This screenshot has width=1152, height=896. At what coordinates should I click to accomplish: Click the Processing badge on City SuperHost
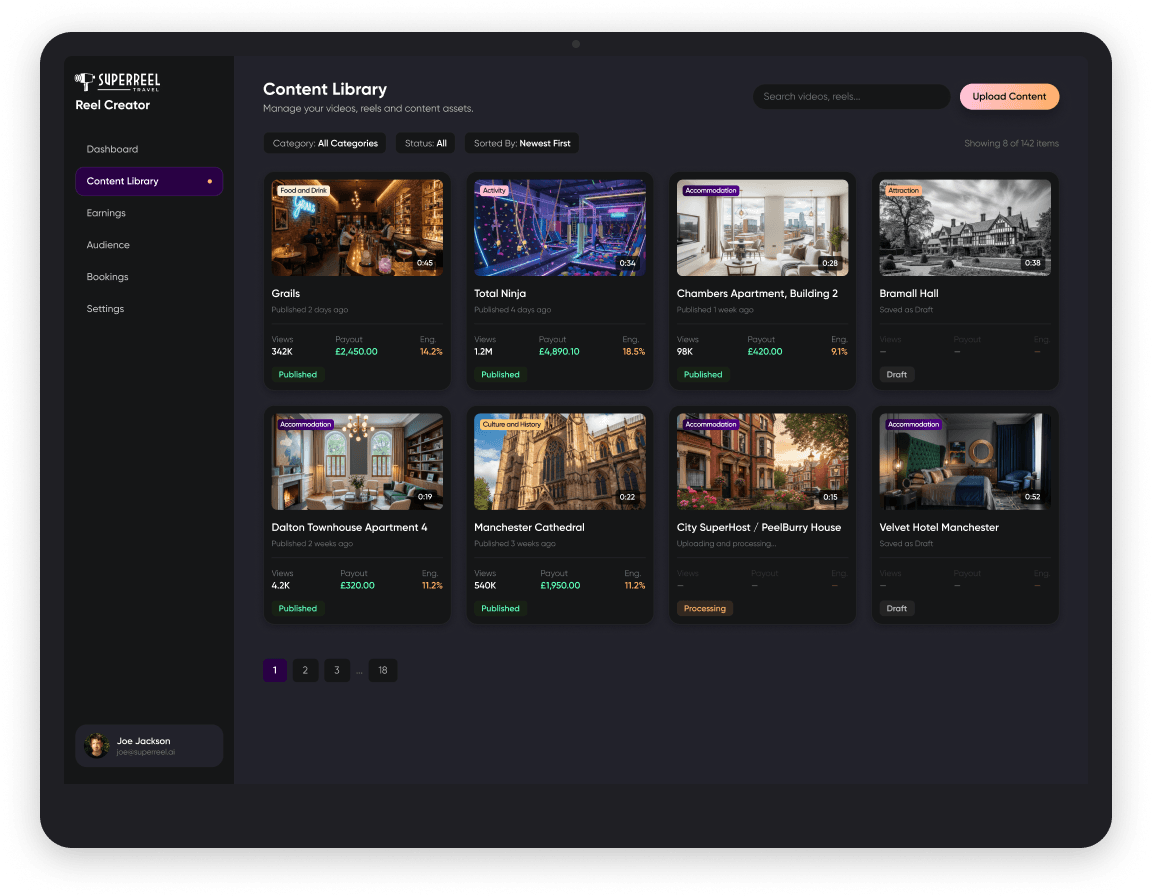click(705, 608)
